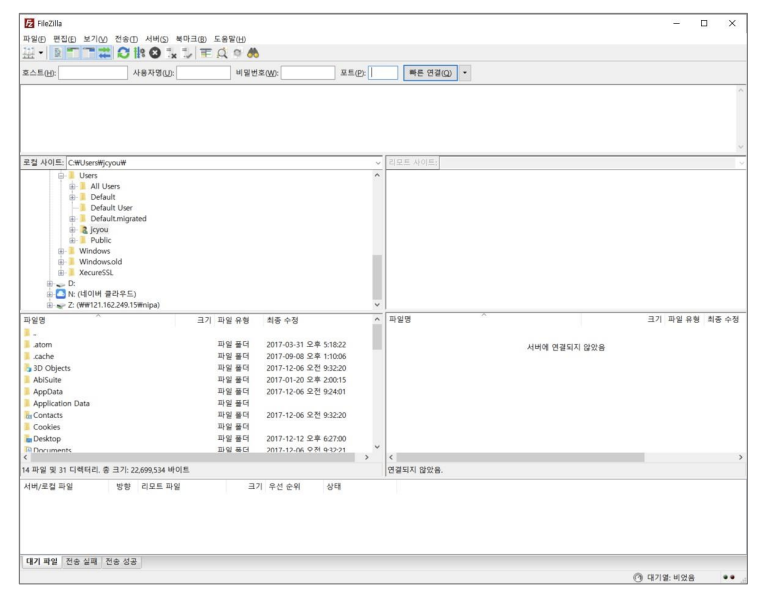Image resolution: width=783 pixels, height=600 pixels.
Task: Switch to the 전송 성공 tab
Action: (x=121, y=562)
